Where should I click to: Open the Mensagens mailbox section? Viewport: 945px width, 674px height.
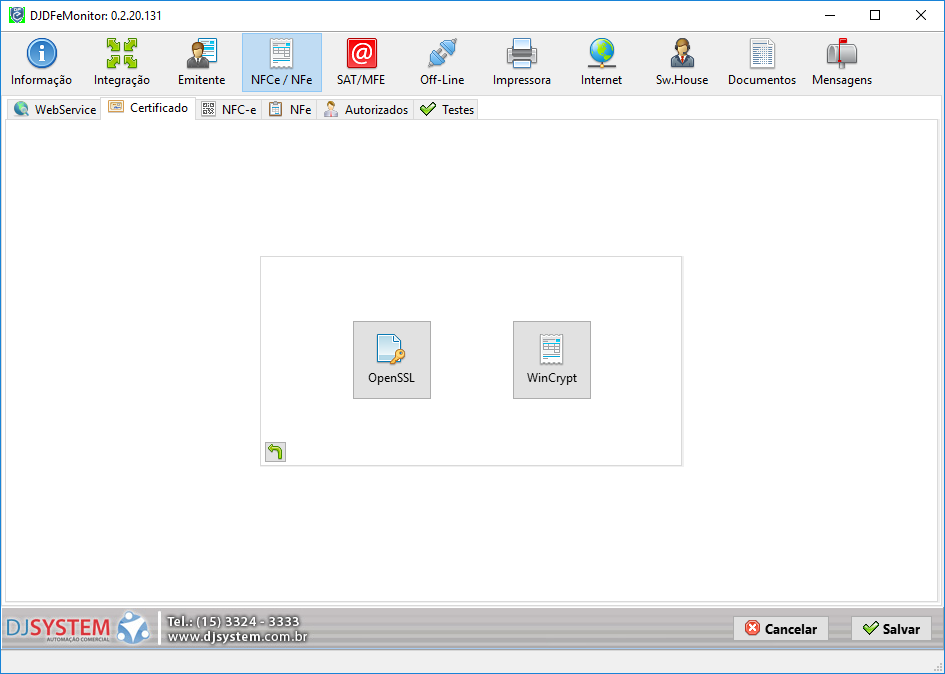(841, 62)
